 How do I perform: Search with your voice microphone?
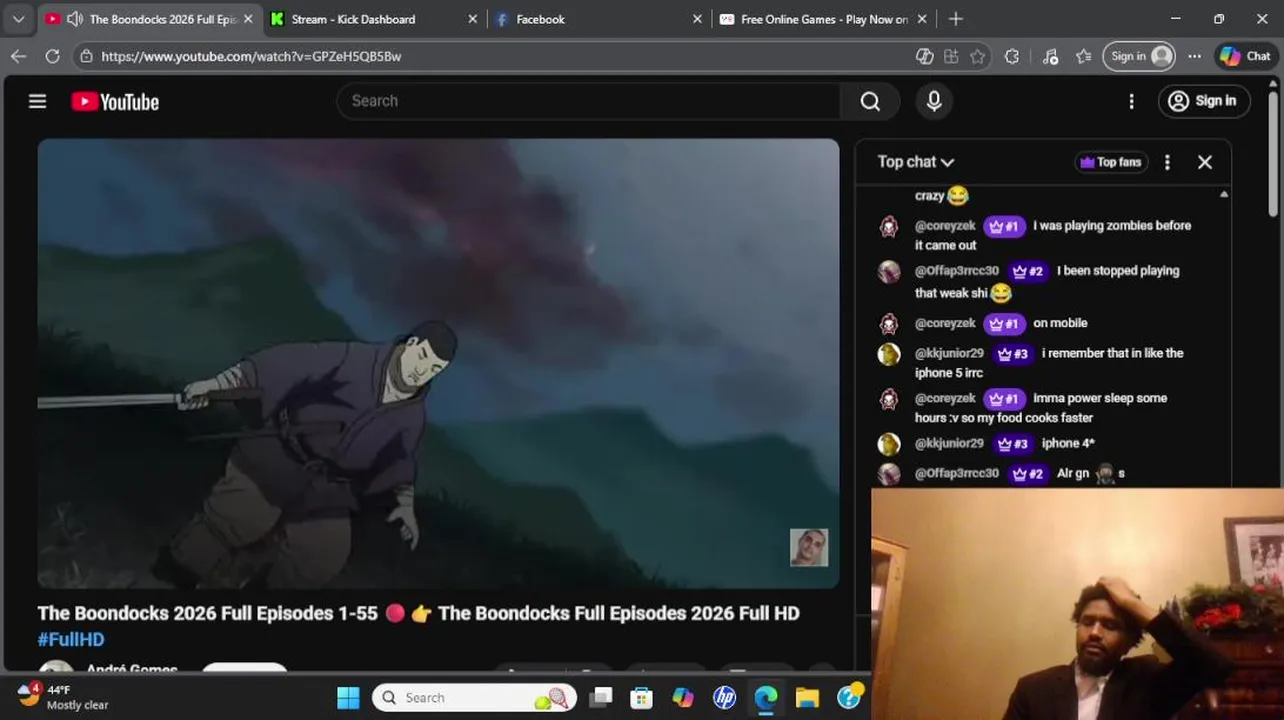click(934, 101)
